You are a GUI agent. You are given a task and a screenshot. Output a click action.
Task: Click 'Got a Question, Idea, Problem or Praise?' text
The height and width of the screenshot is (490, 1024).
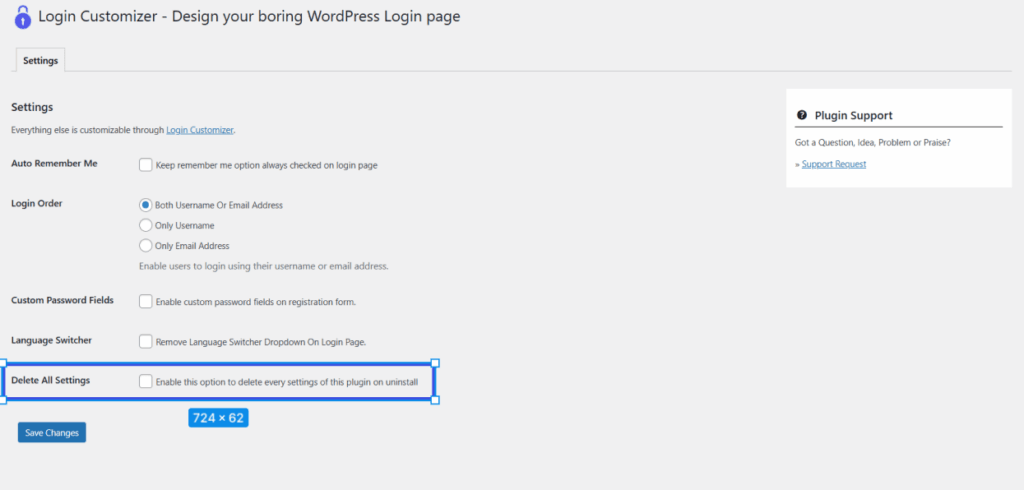[872, 142]
